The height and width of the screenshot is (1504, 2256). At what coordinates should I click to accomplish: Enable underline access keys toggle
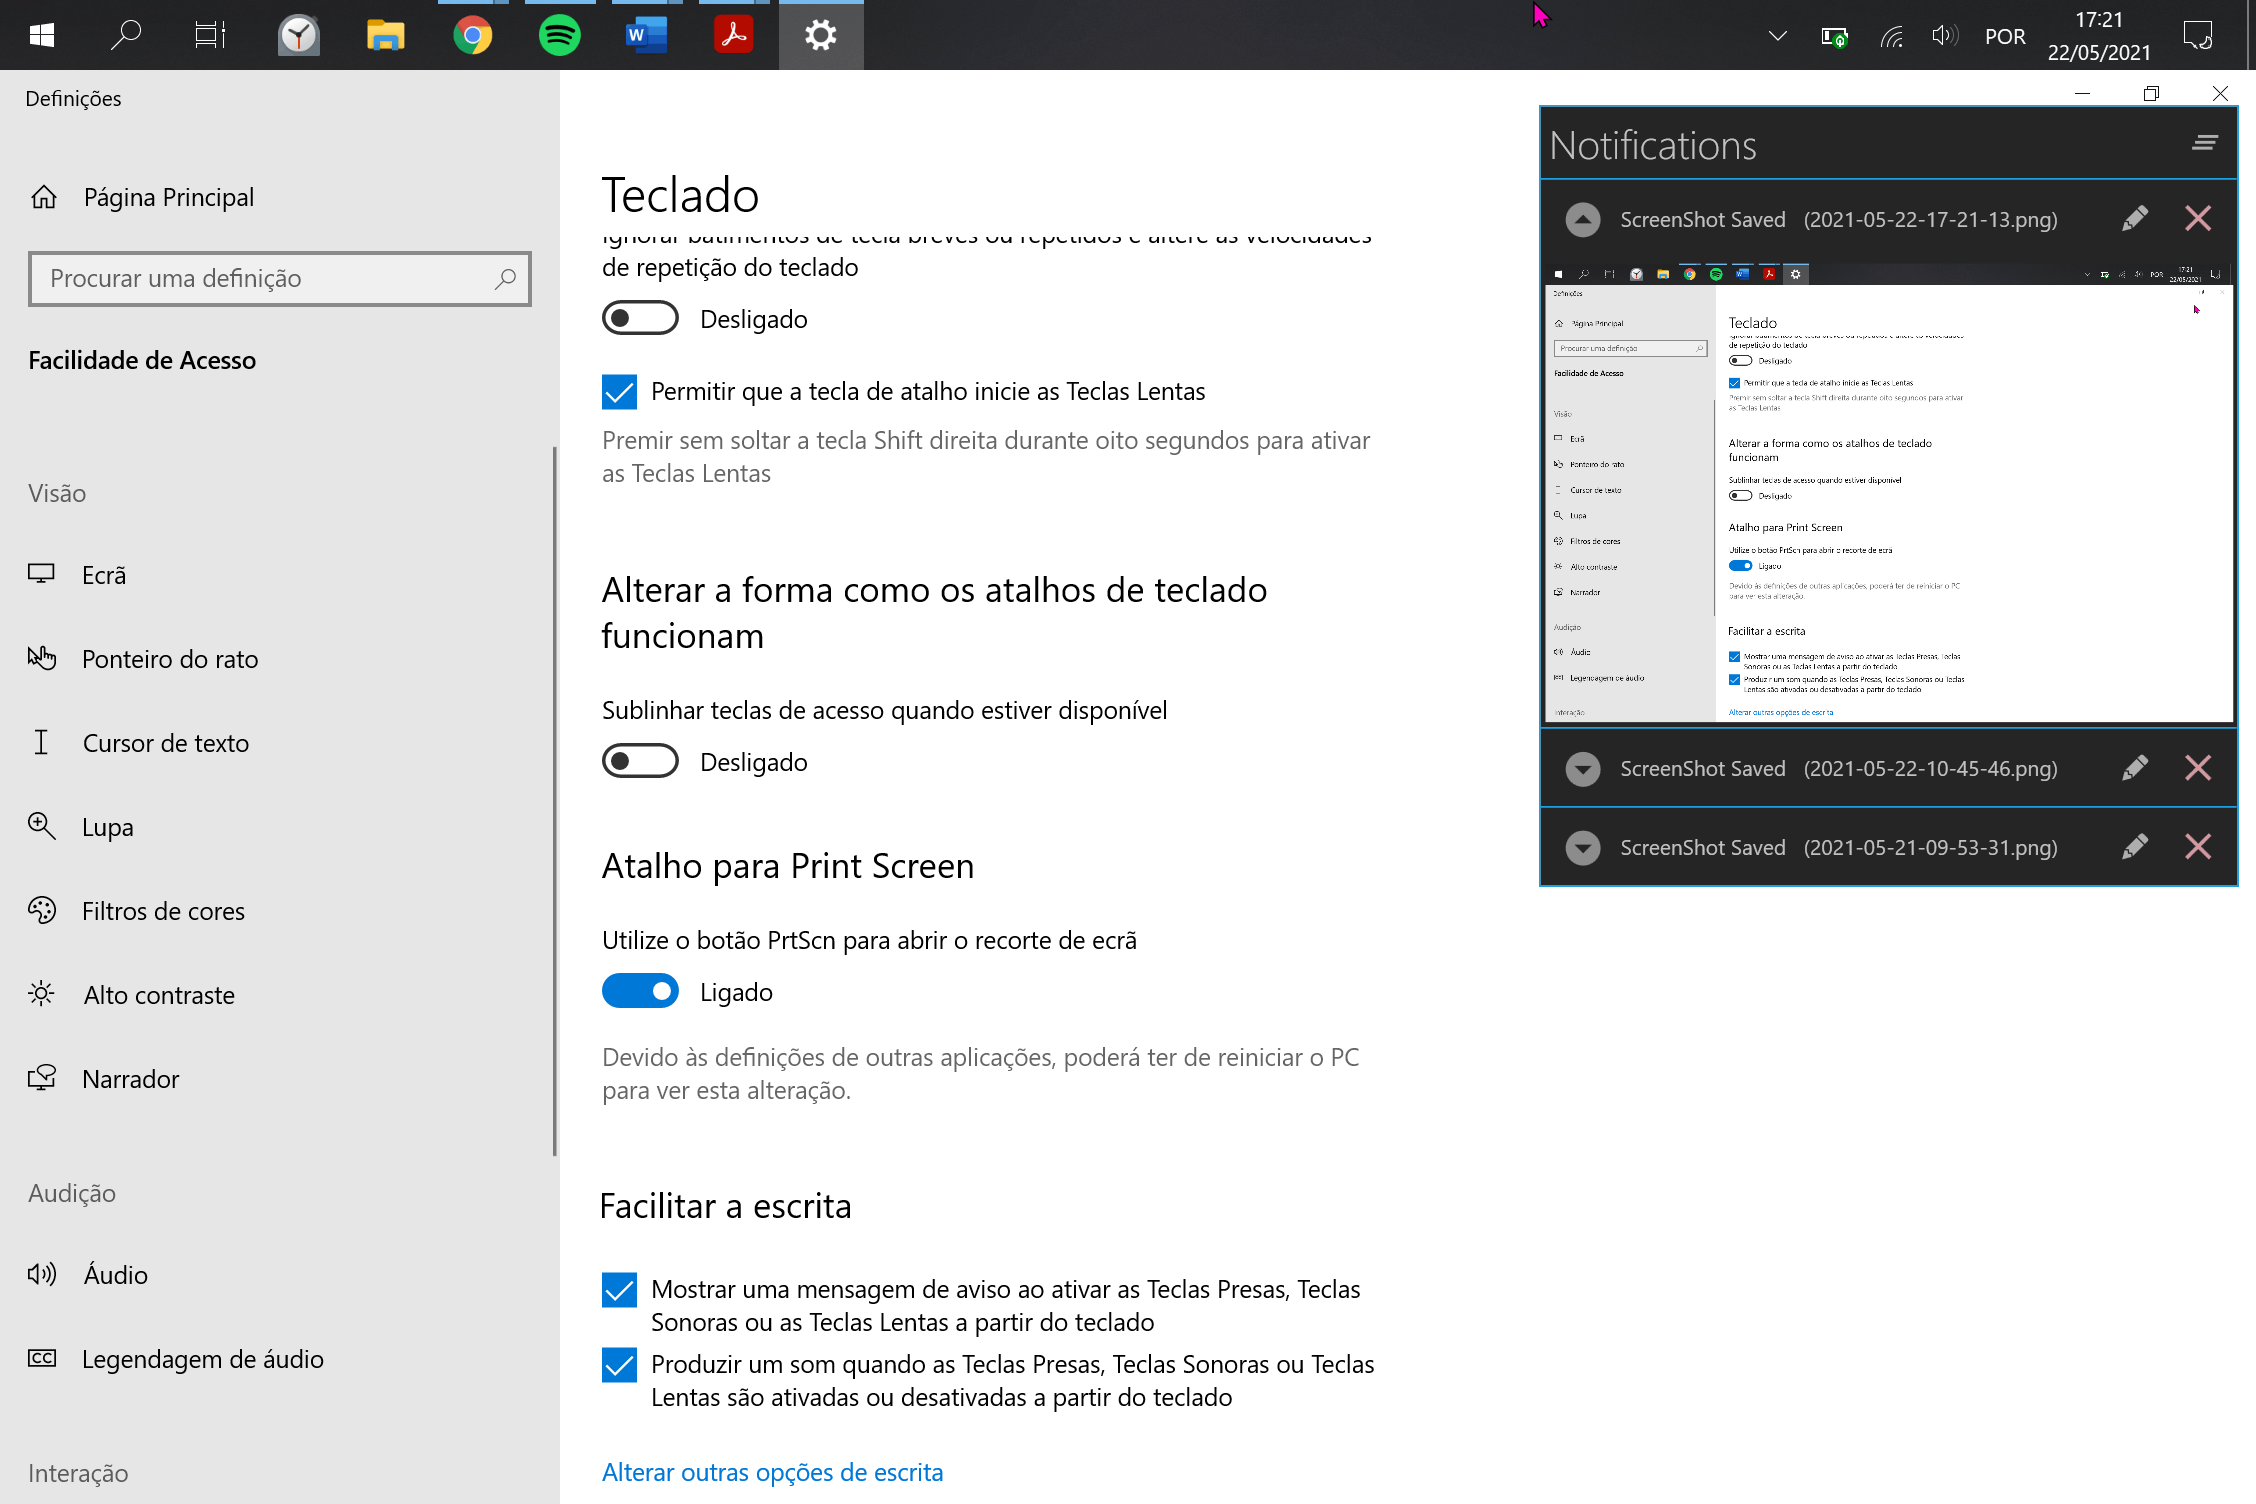pyautogui.click(x=640, y=761)
